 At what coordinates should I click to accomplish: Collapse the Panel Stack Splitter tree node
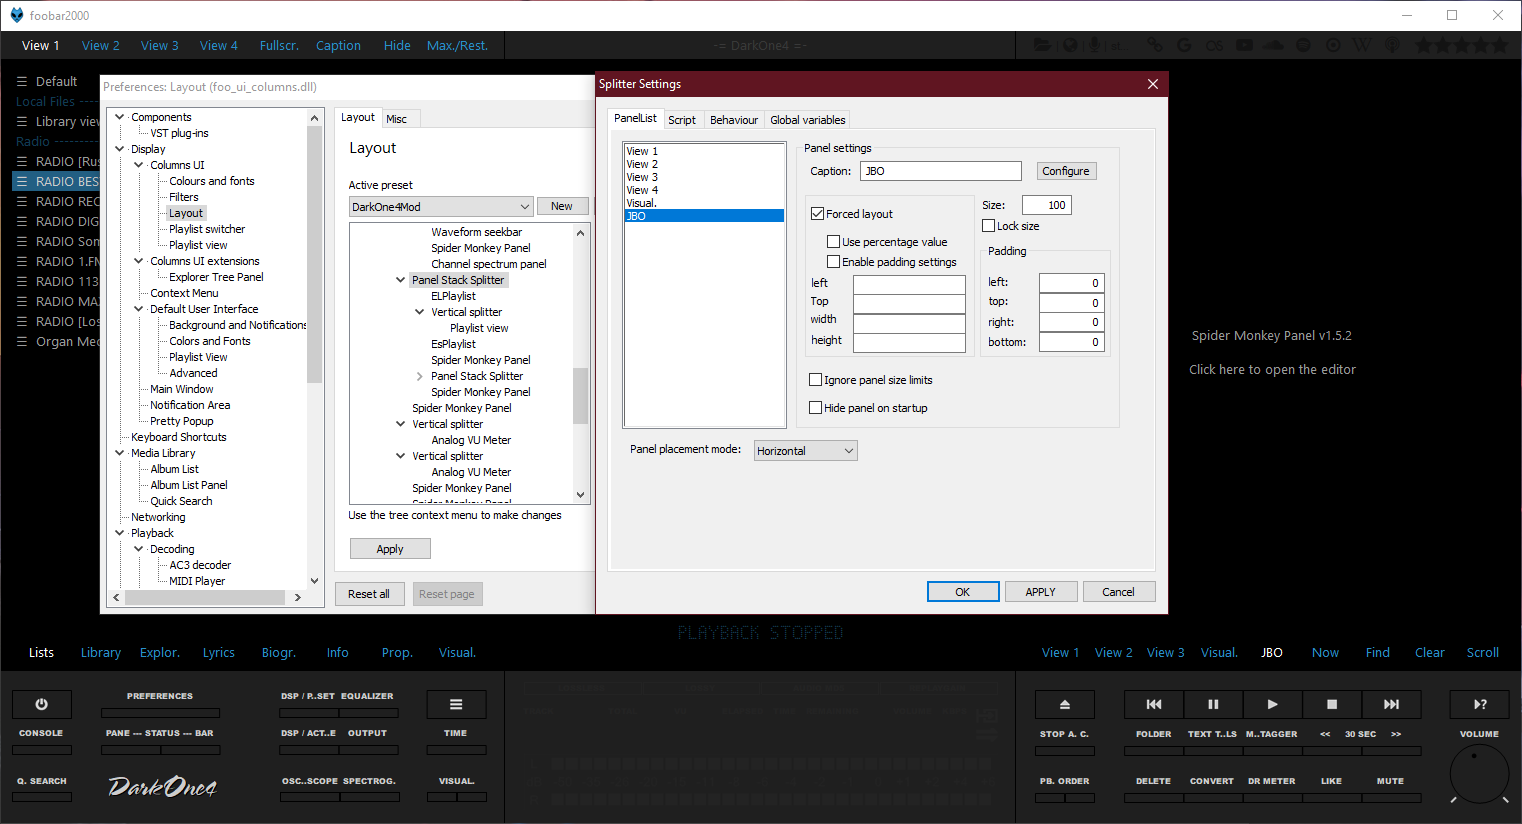(x=400, y=280)
